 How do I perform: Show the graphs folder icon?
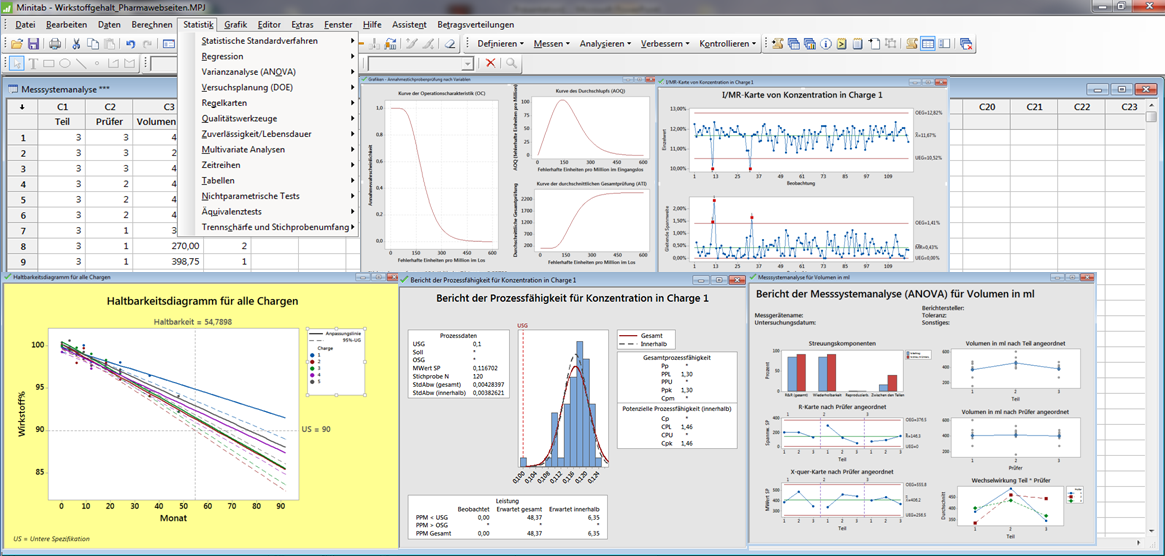click(810, 43)
